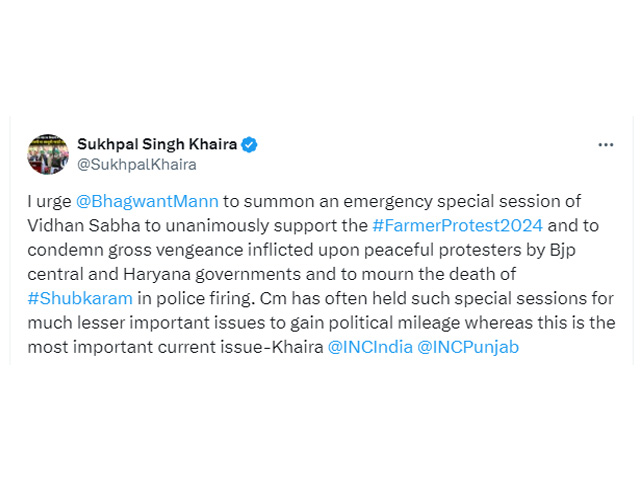Open the Sukhpal Singh Khaira display name

point(157,144)
